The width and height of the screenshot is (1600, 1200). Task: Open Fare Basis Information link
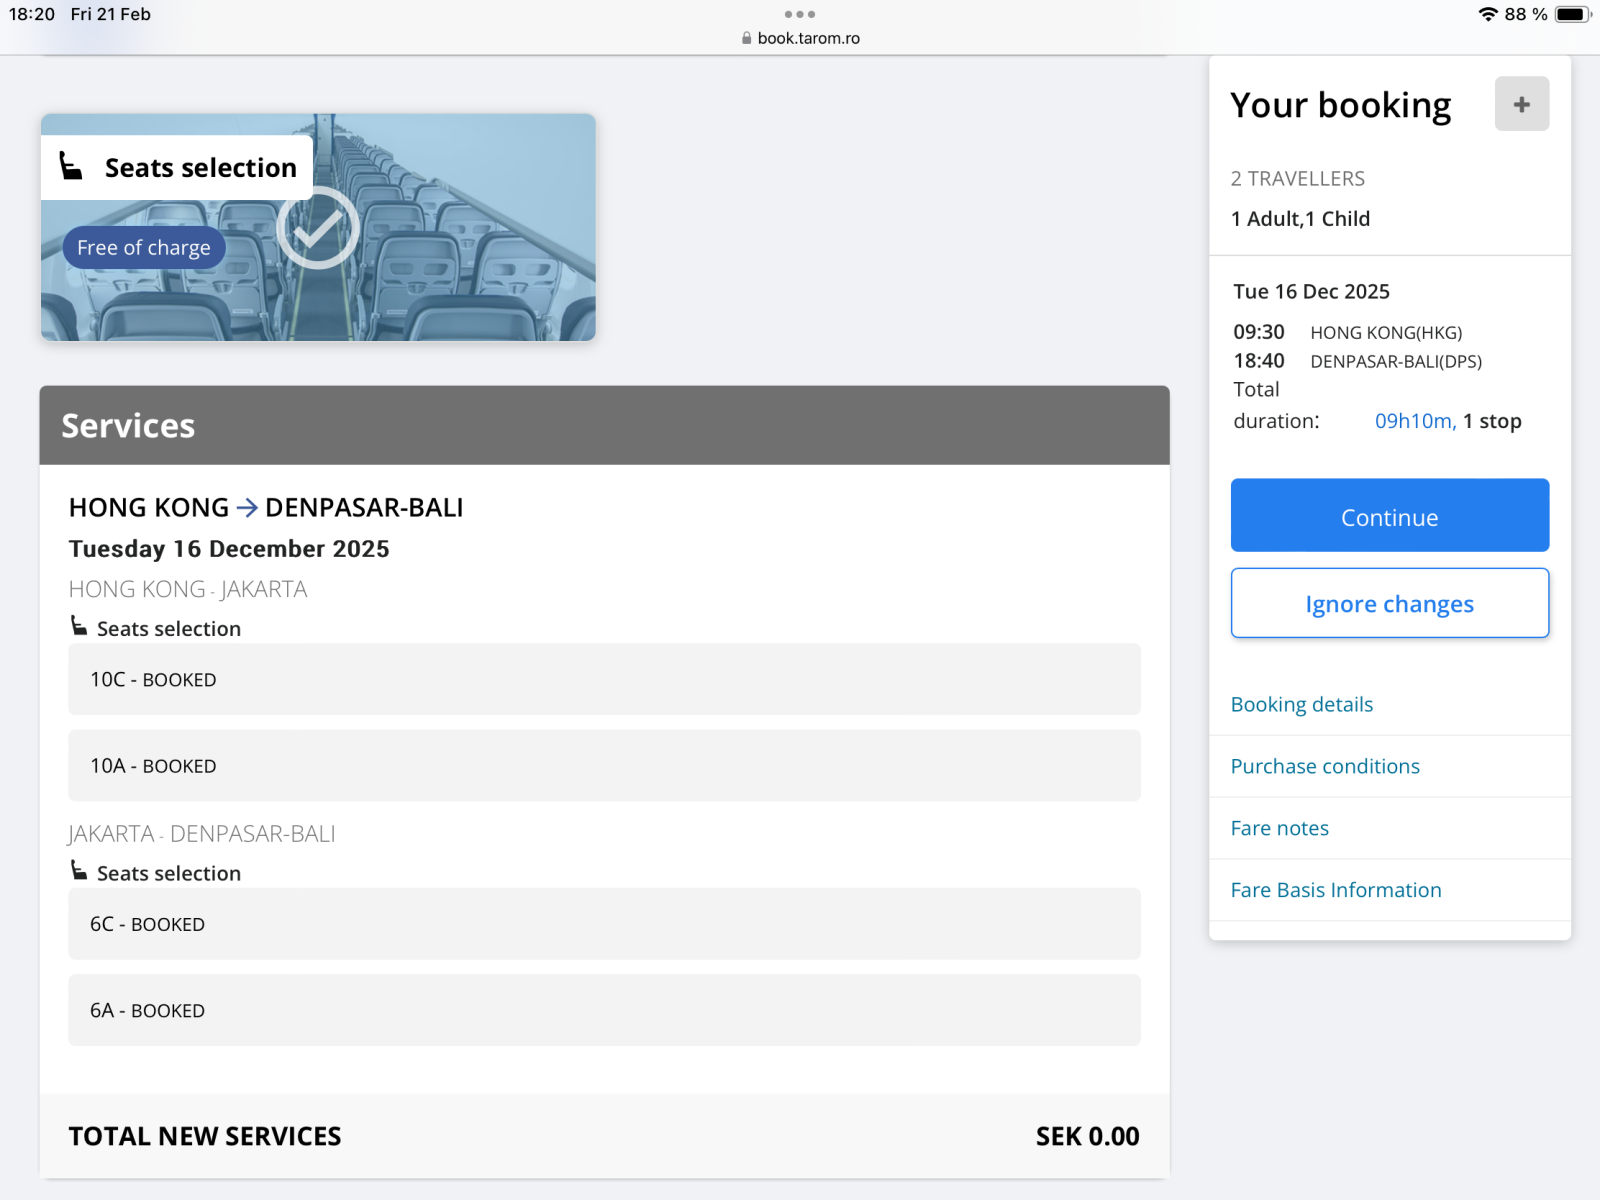pyautogui.click(x=1335, y=890)
